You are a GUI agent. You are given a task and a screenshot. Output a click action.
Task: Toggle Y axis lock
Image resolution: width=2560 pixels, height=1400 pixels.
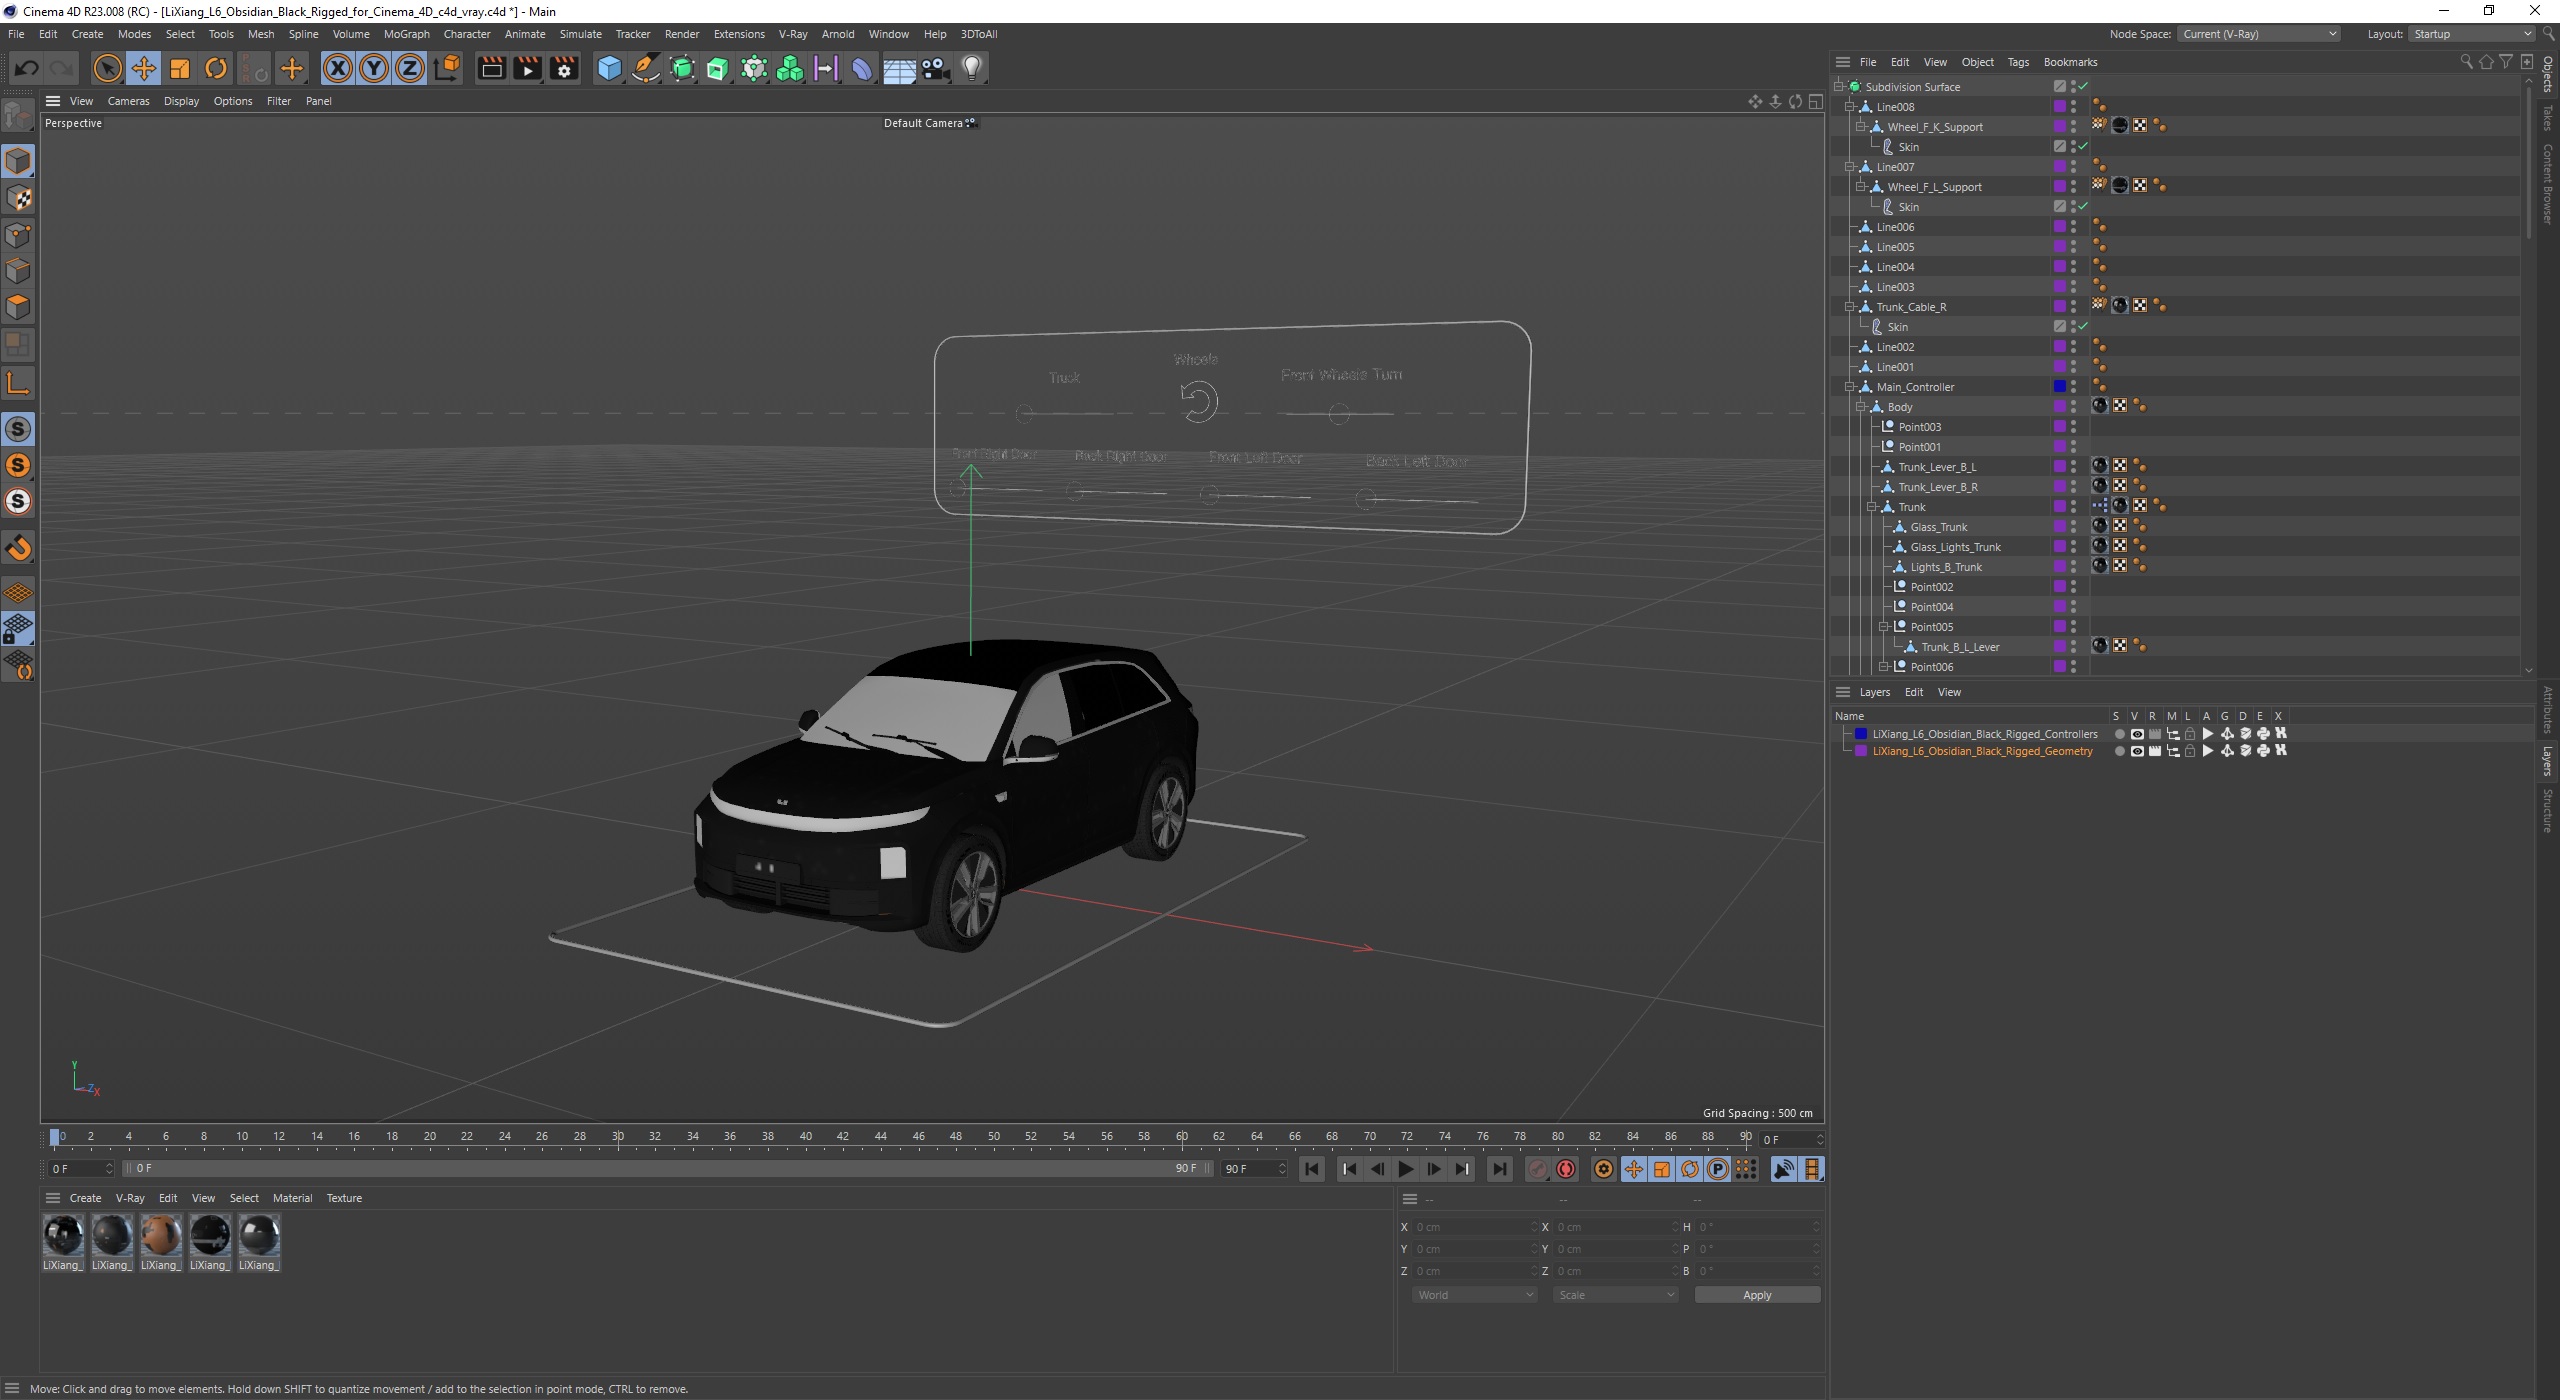coord(374,68)
